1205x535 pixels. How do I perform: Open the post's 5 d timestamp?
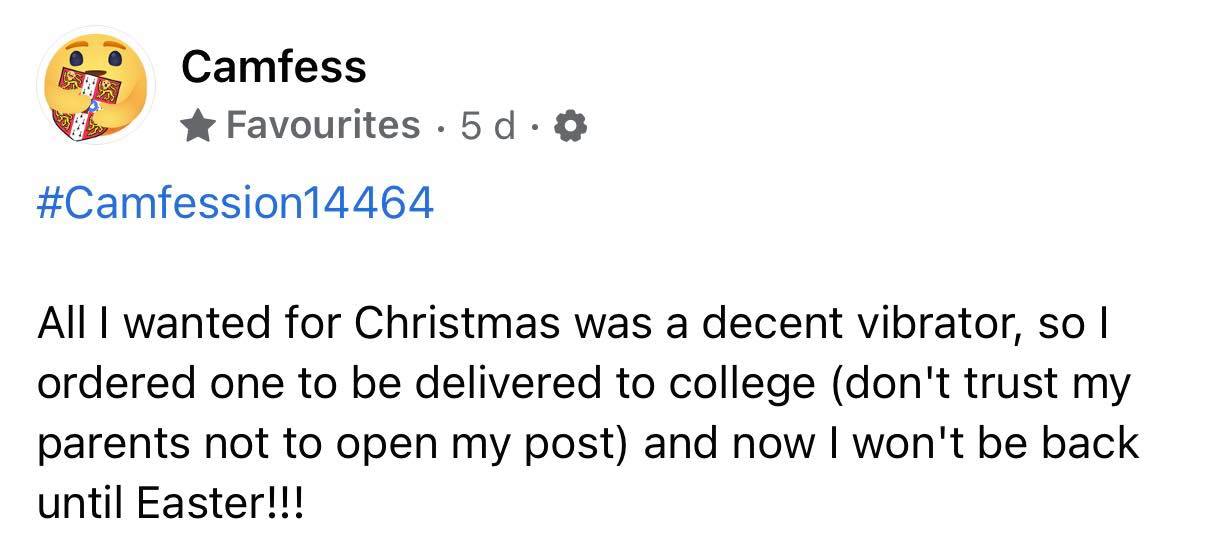[487, 126]
